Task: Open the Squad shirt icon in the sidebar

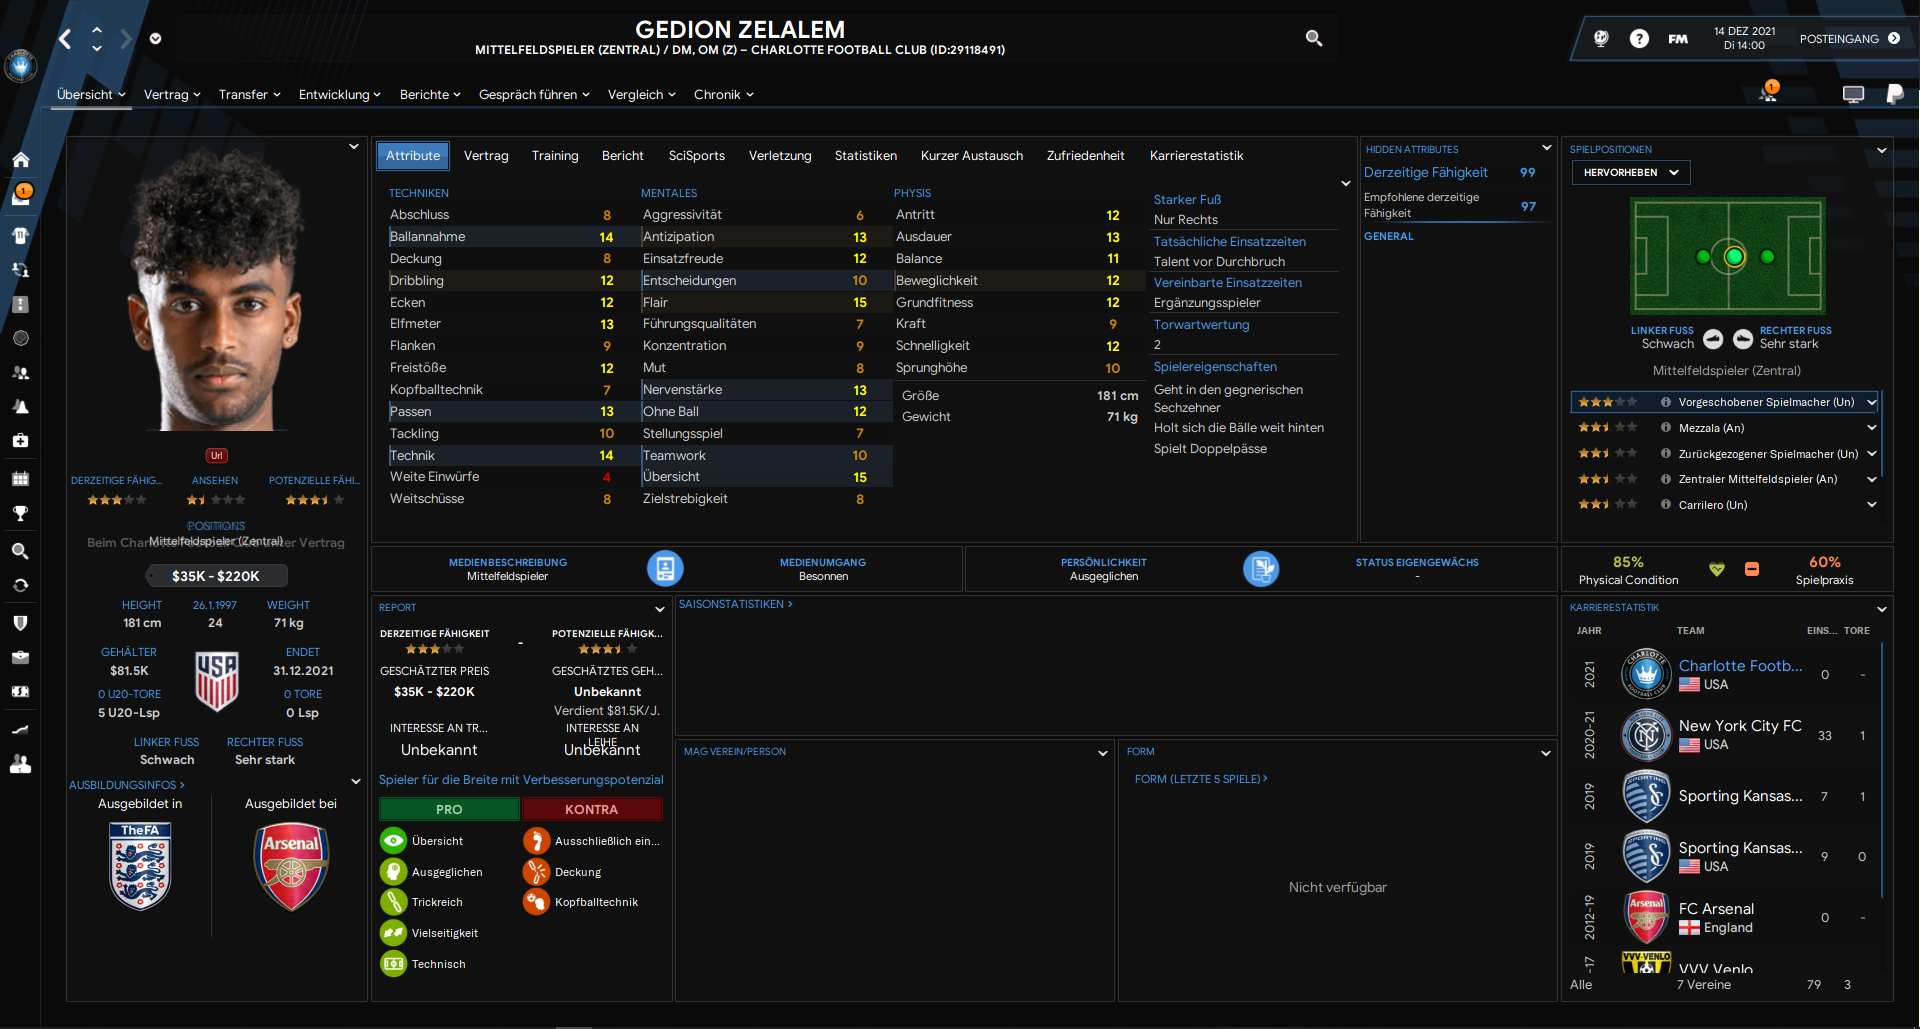Action: pos(20,235)
